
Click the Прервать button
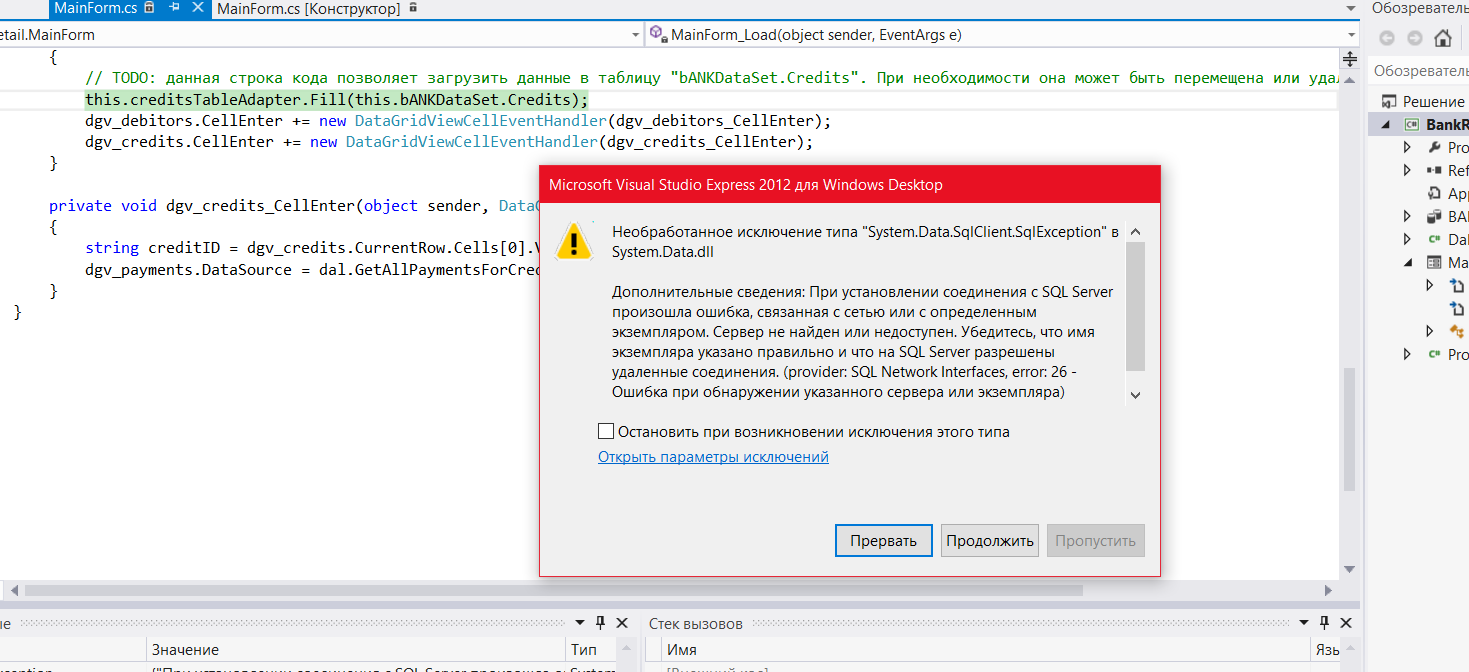[x=884, y=541]
